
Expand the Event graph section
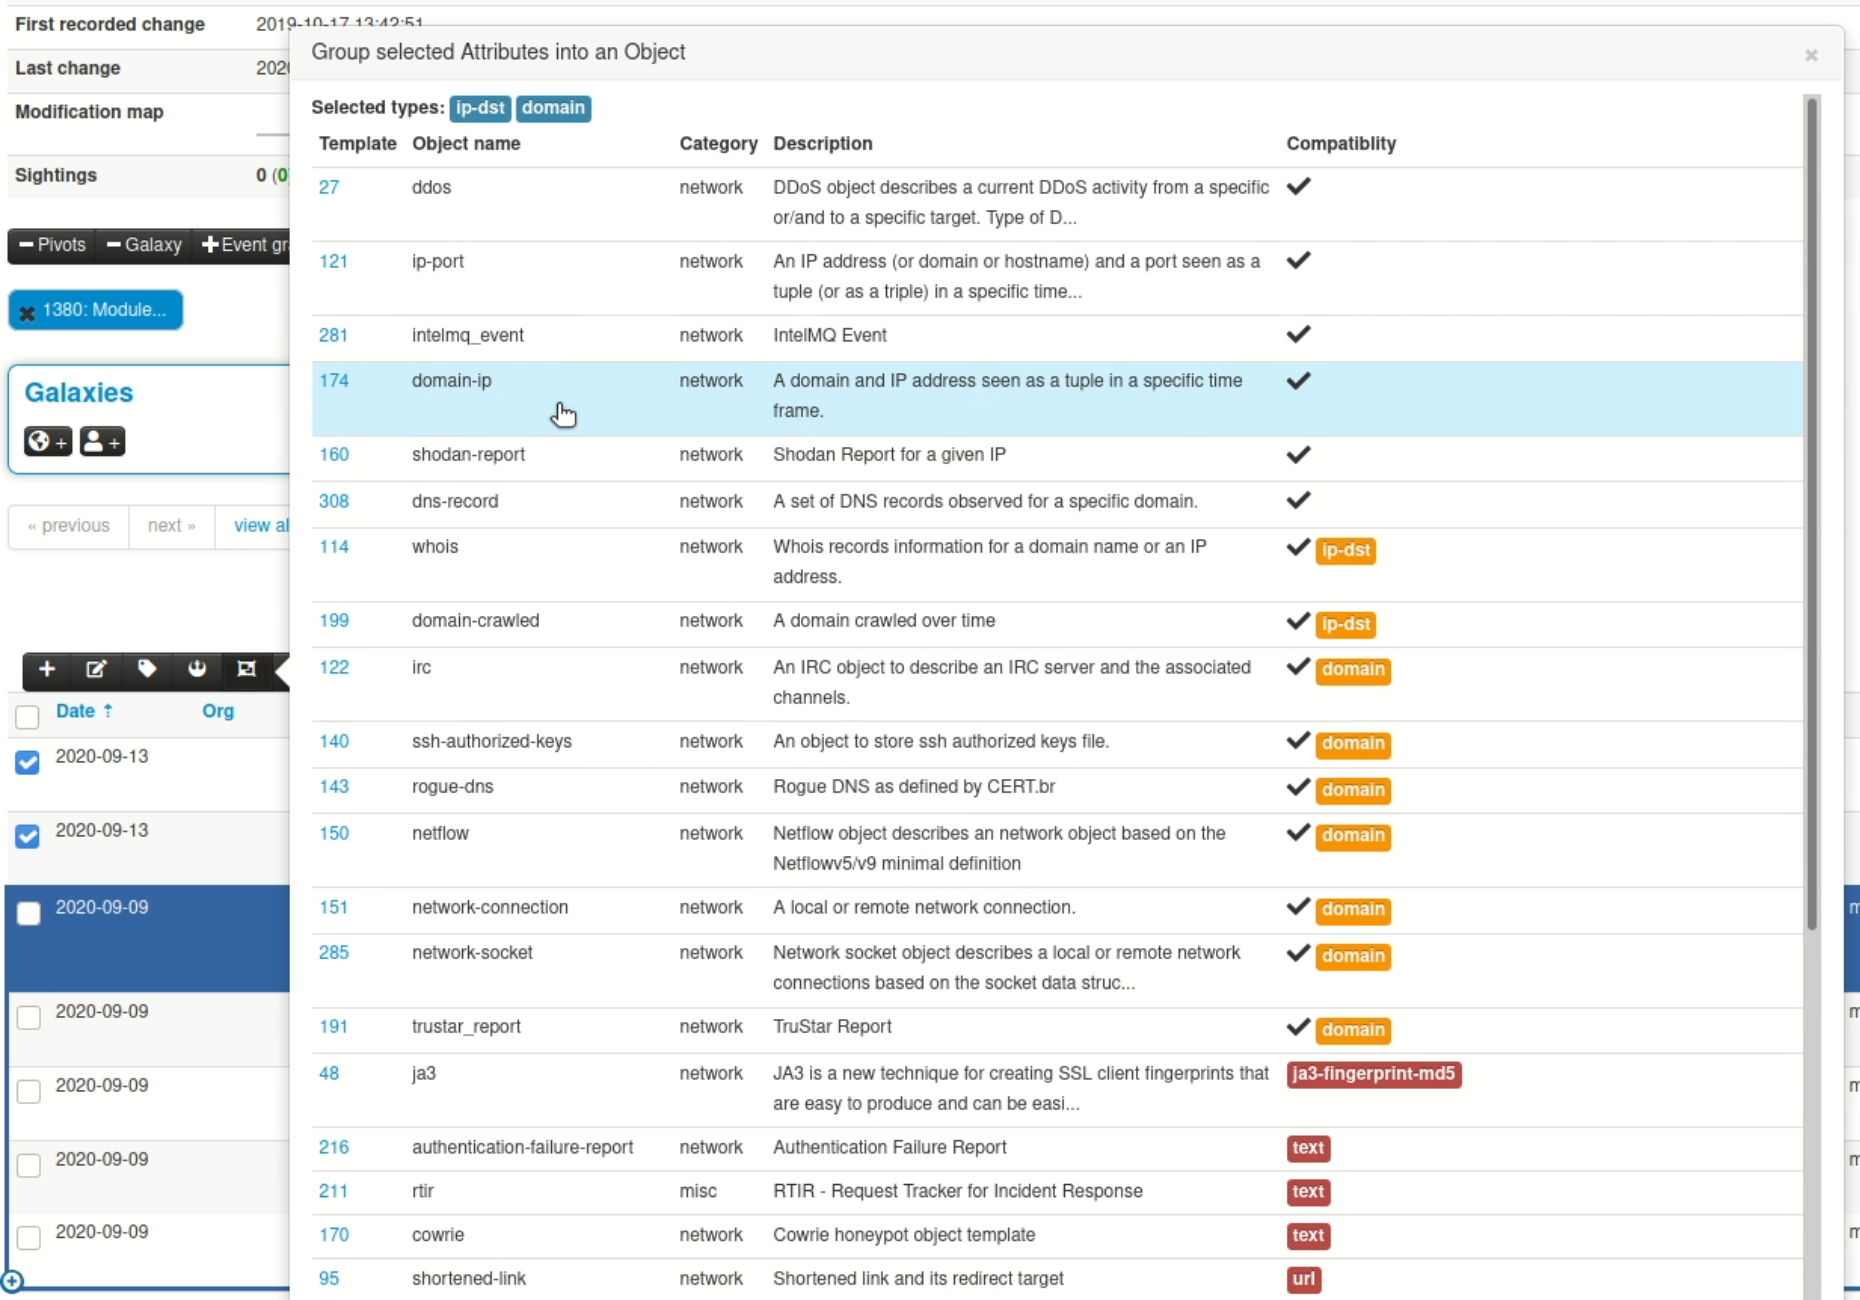244,245
